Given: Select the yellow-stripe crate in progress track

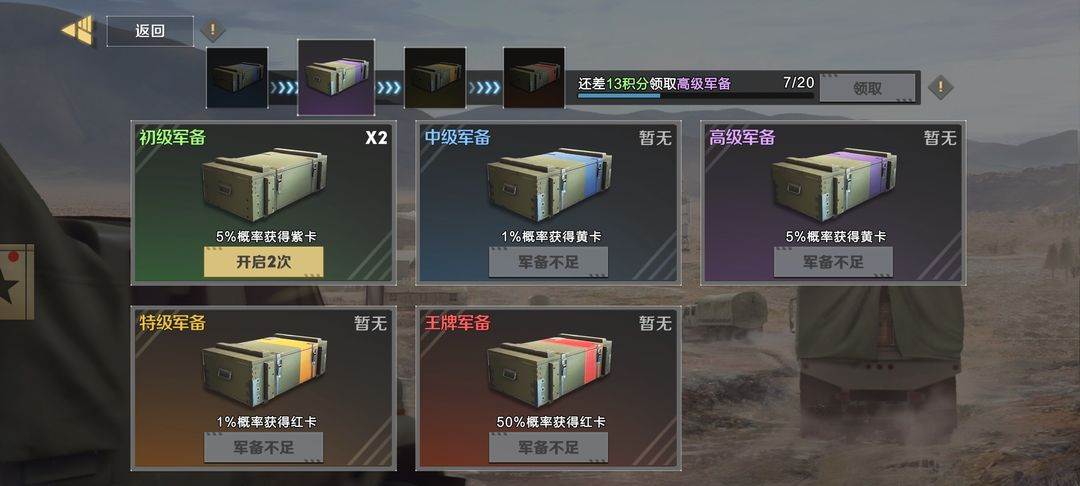Looking at the screenshot, I should [435, 78].
